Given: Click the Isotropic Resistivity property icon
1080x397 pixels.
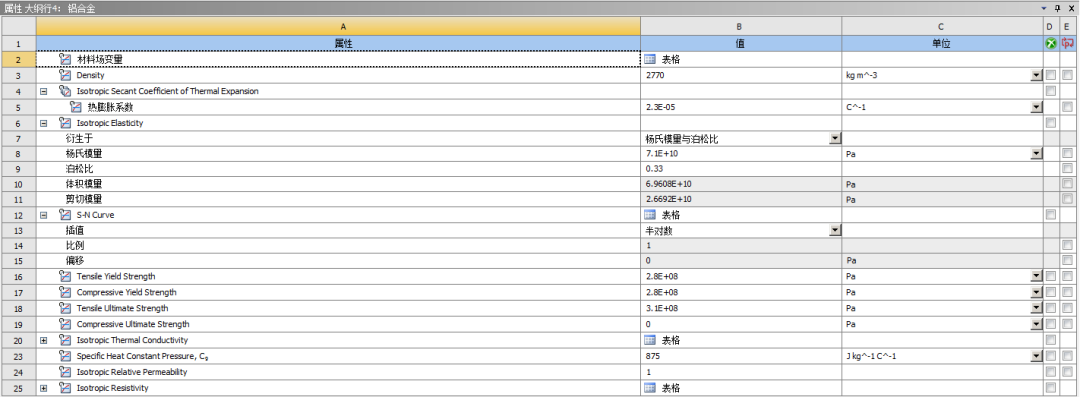Looking at the screenshot, I should tap(65, 388).
